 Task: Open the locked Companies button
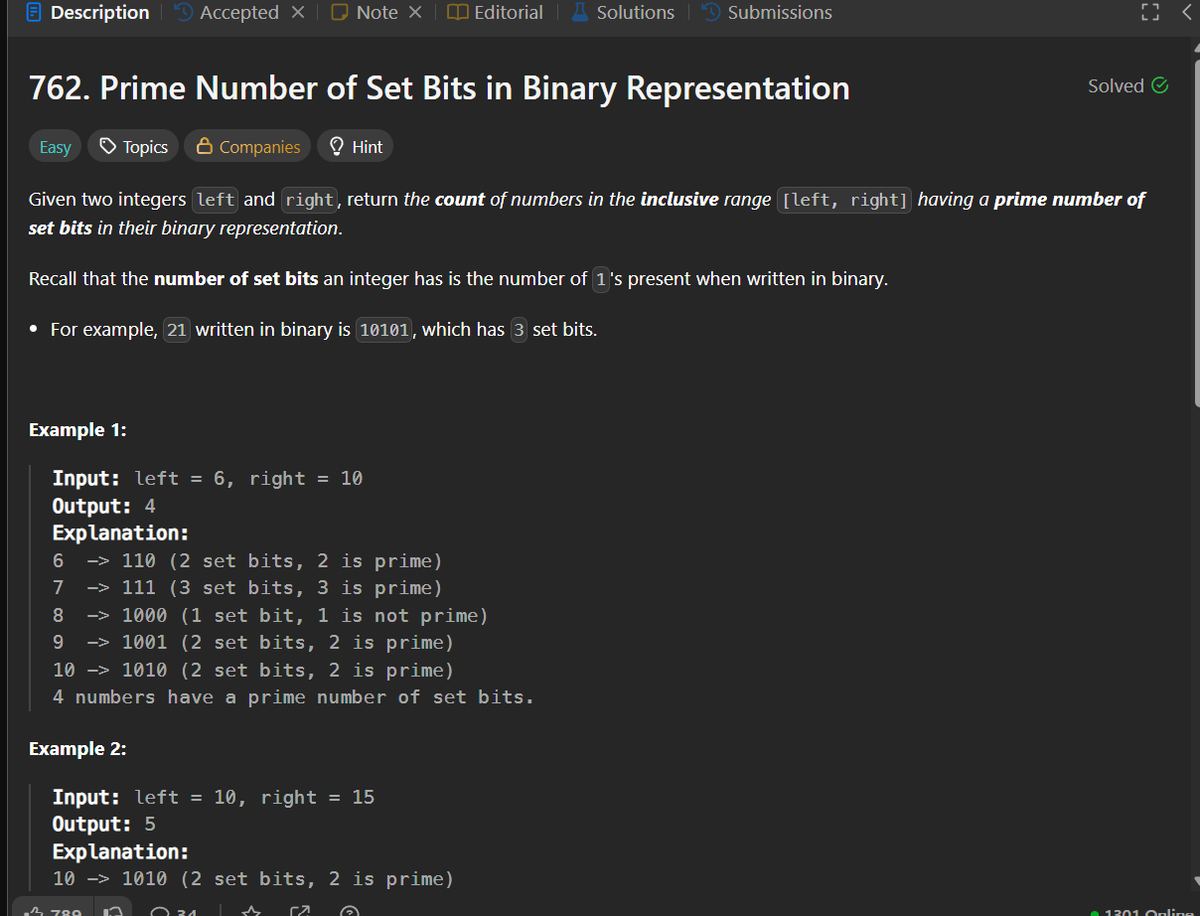pos(248,147)
